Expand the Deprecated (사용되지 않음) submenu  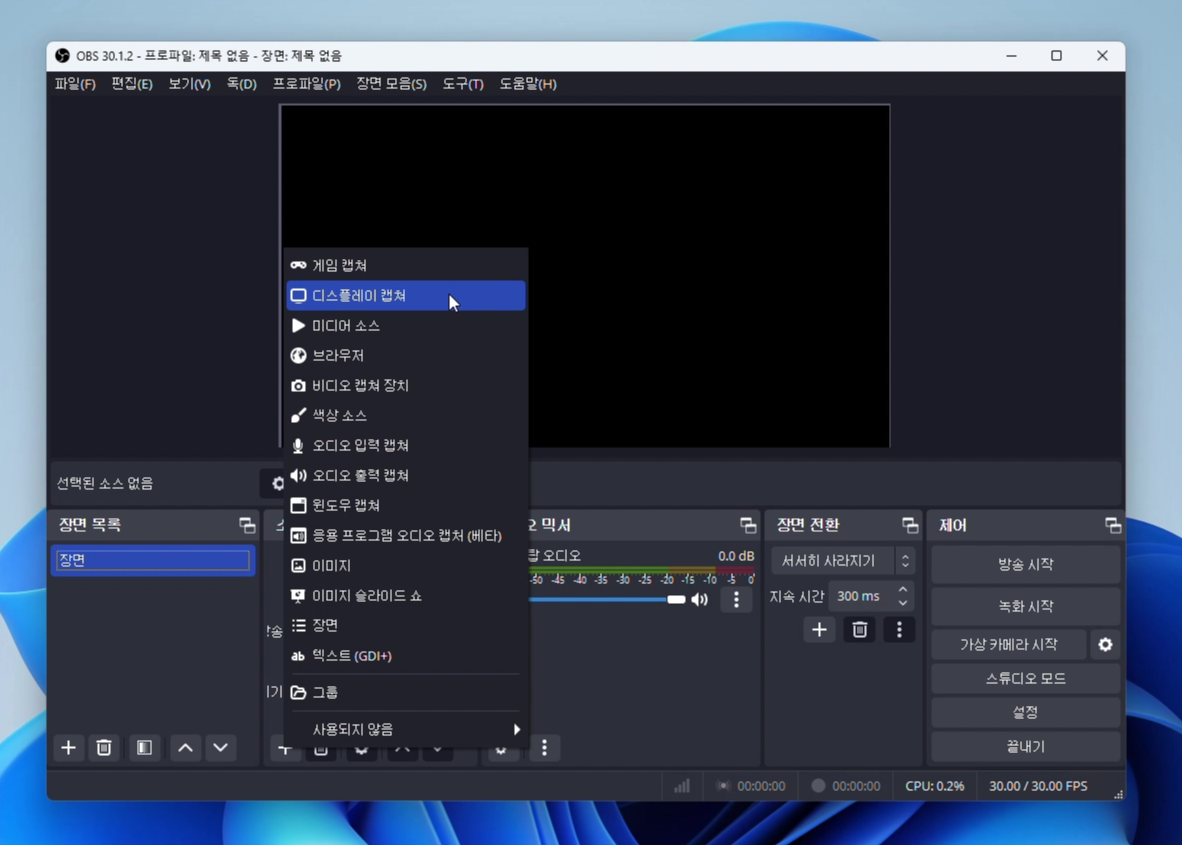tap(406, 729)
